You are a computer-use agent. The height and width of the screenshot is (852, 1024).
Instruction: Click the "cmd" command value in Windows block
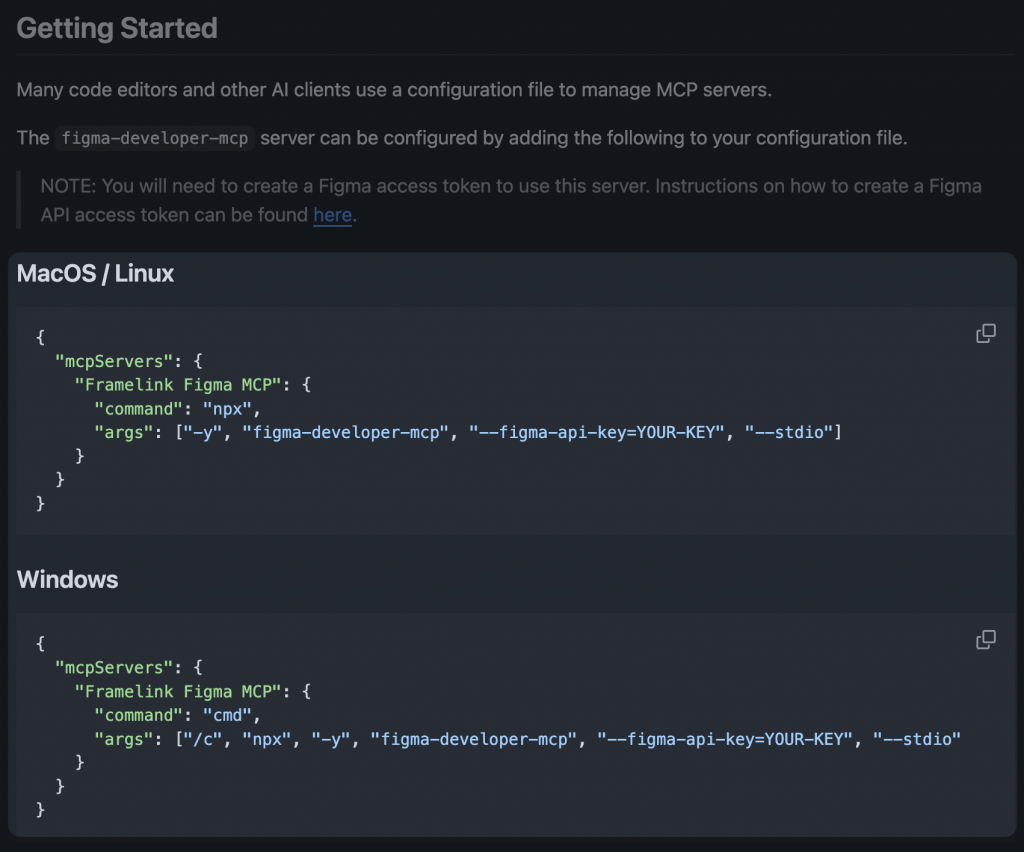(x=227, y=715)
